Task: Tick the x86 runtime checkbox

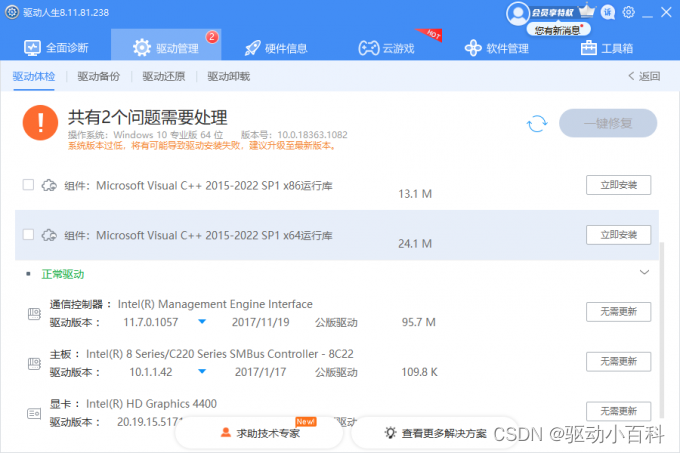Action: click(x=28, y=185)
